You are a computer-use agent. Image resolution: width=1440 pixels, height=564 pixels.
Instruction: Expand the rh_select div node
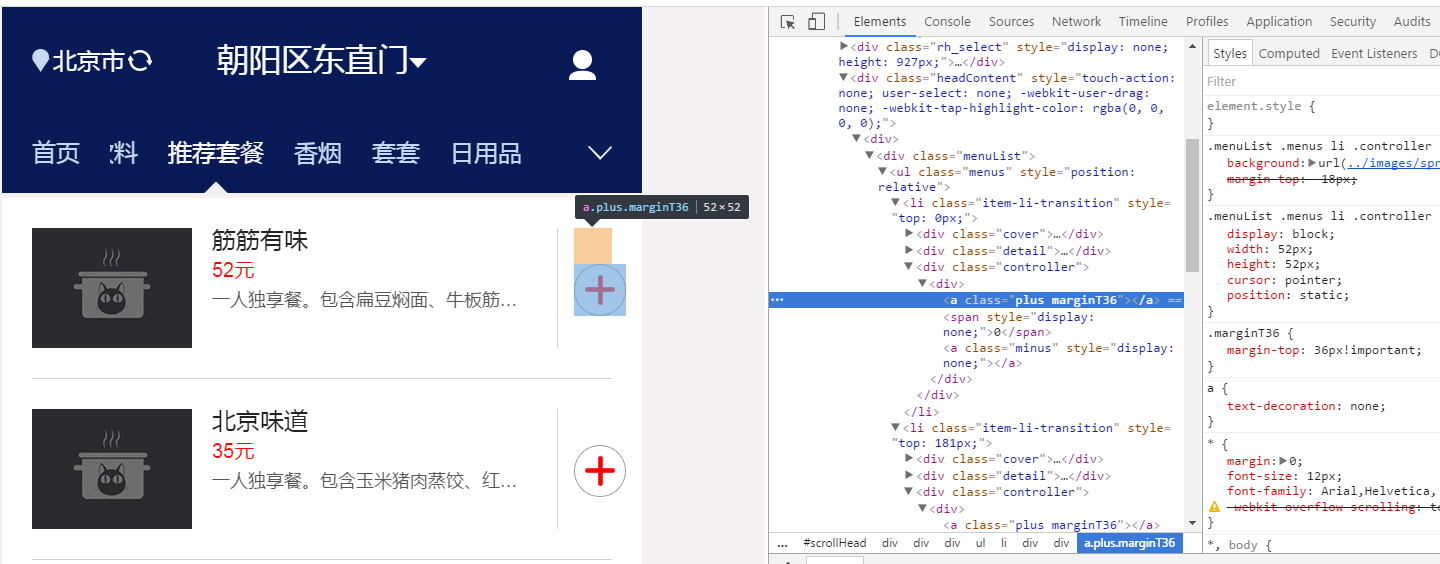(x=844, y=46)
